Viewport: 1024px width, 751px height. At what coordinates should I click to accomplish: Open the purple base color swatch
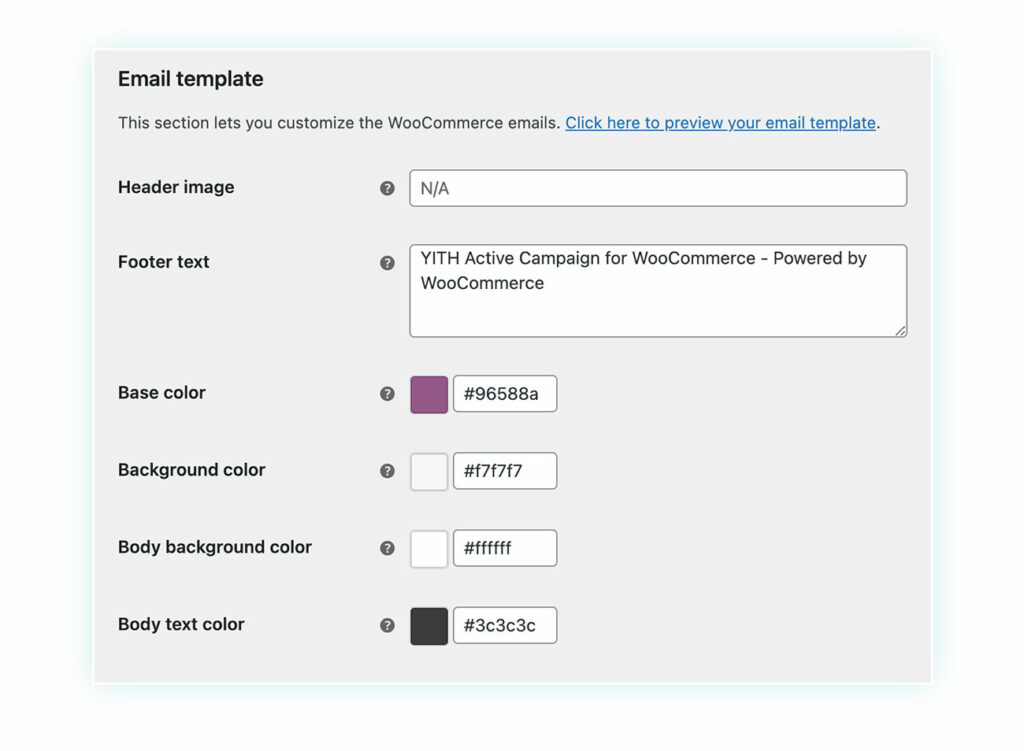click(x=428, y=394)
